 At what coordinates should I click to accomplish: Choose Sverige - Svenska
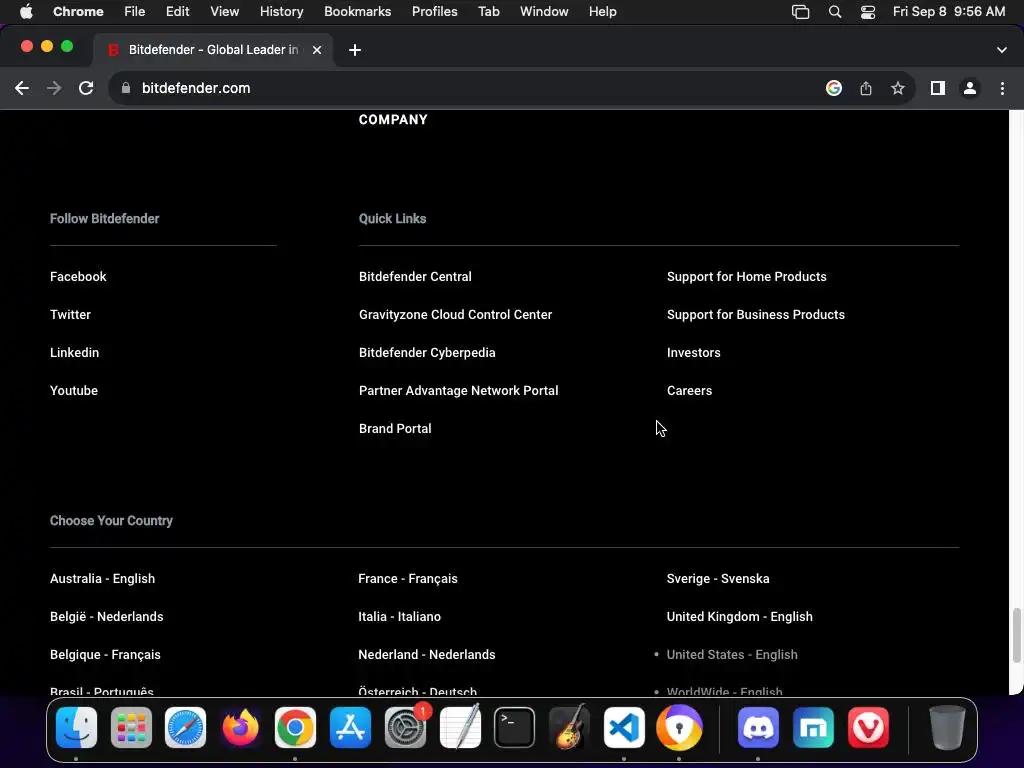tap(718, 579)
